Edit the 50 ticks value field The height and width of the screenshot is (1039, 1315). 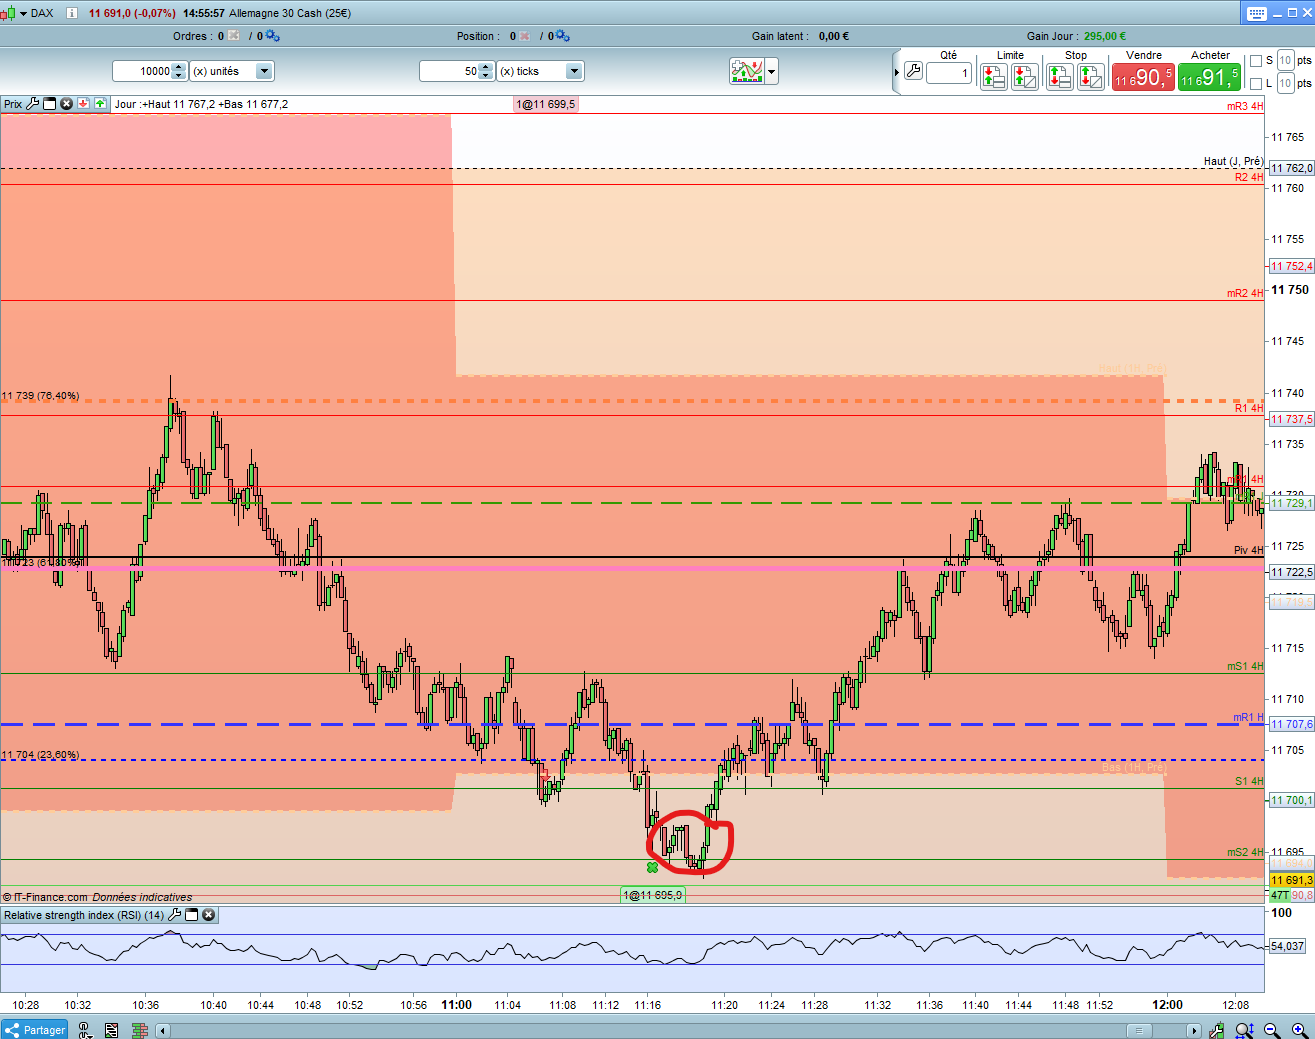(x=449, y=71)
